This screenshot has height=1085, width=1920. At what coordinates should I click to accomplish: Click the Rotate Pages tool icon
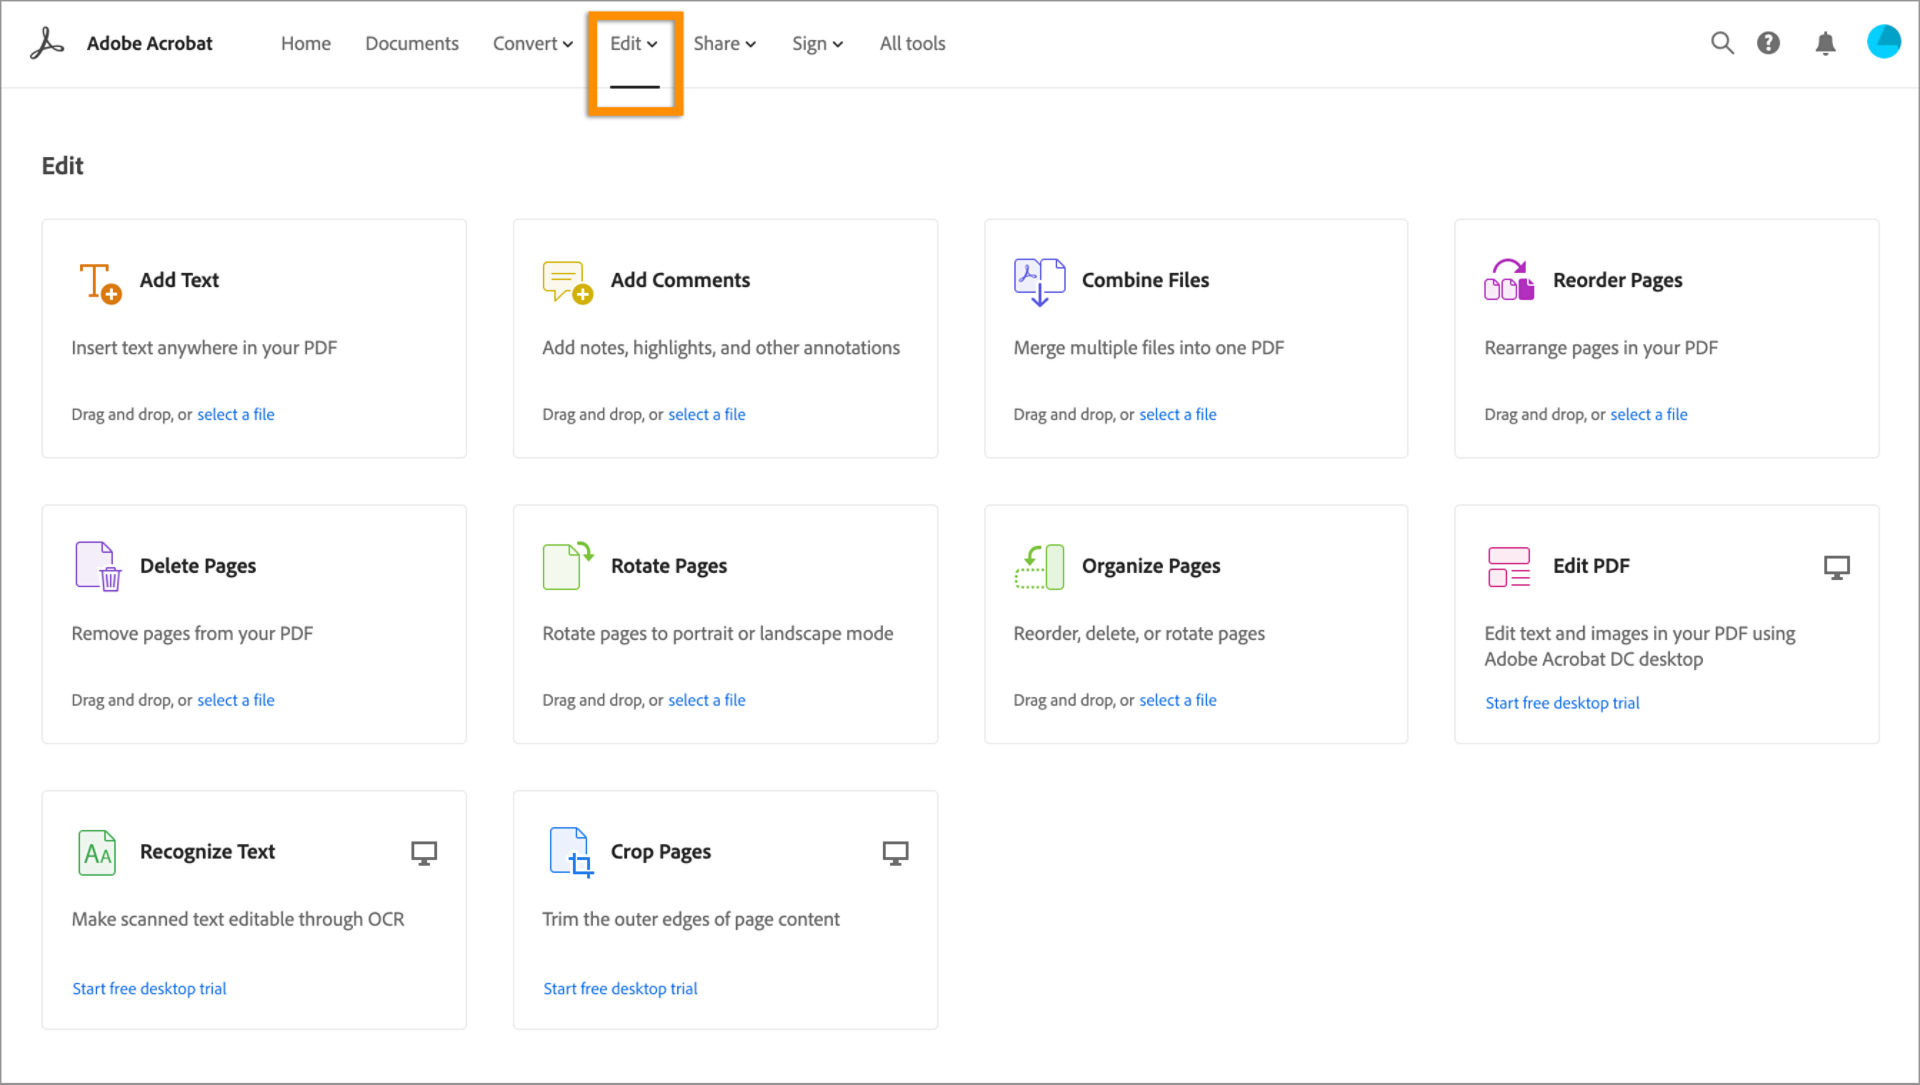(x=568, y=566)
